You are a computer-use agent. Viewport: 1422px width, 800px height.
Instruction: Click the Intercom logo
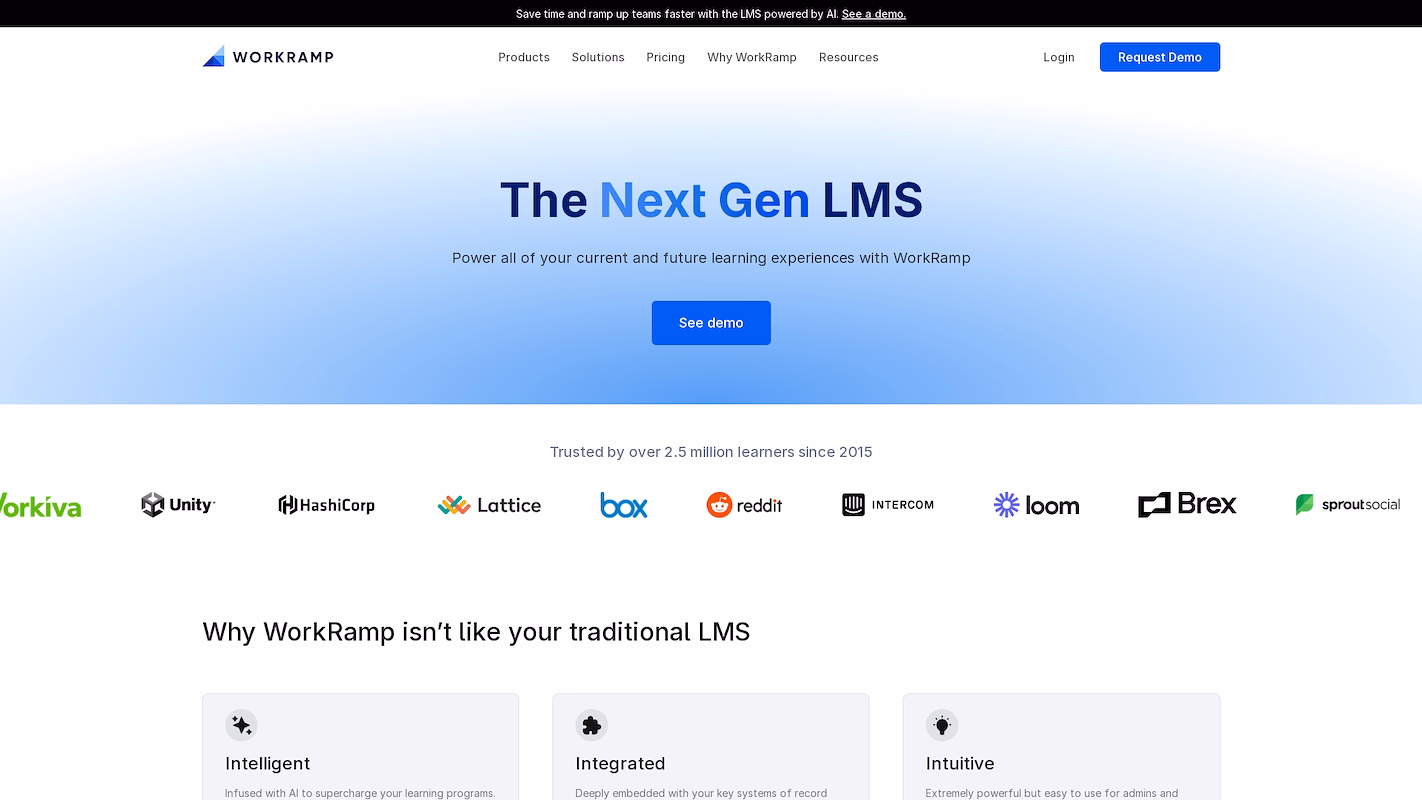point(888,505)
